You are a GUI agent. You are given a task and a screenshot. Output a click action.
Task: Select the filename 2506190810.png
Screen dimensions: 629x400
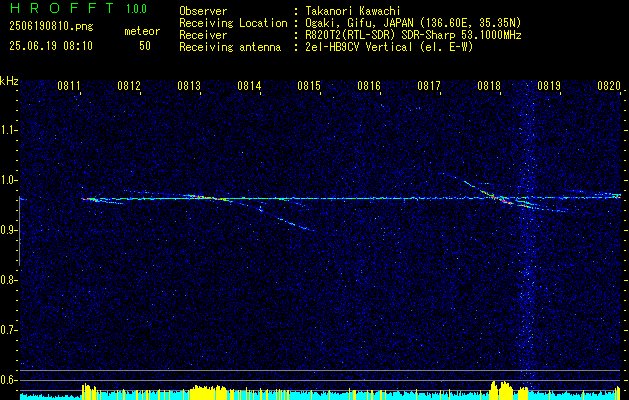51,27
